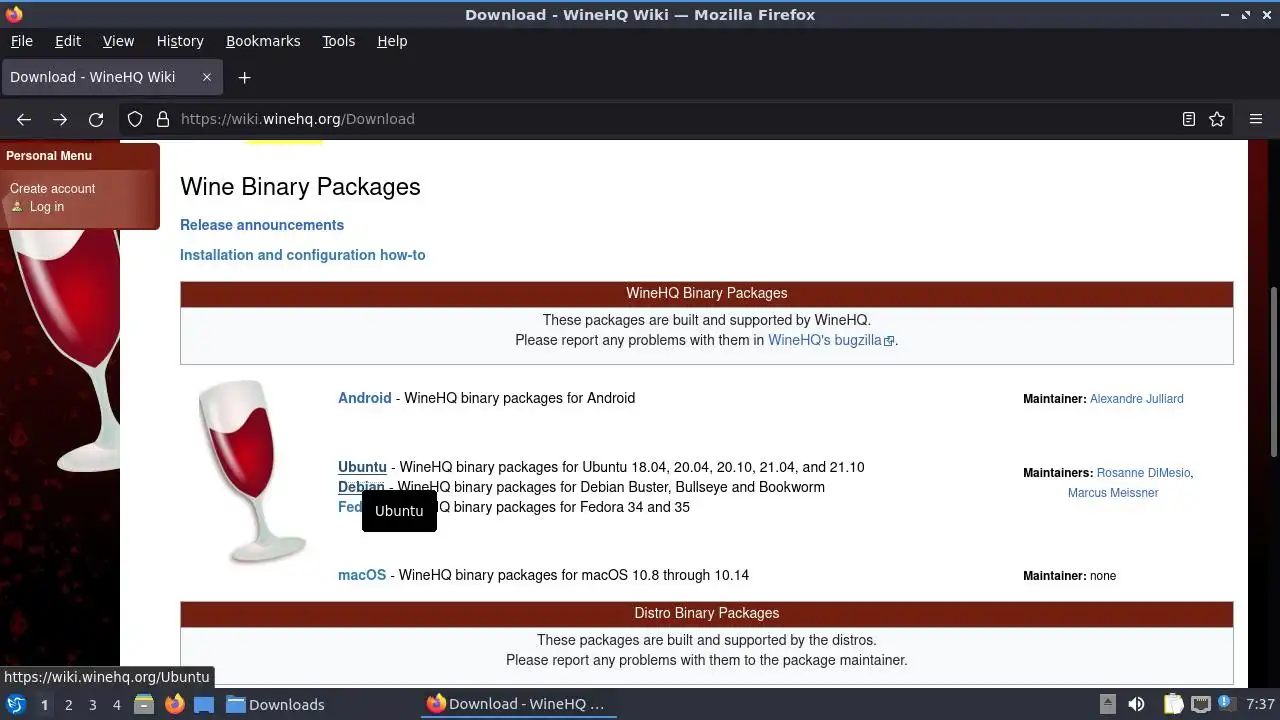Switch to workspace 4 in taskbar
This screenshot has height=720, width=1280.
coord(116,705)
